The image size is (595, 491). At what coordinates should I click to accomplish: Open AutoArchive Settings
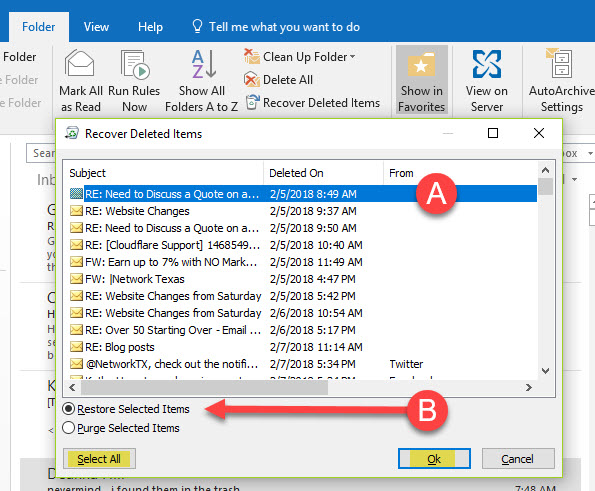[x=562, y=81]
